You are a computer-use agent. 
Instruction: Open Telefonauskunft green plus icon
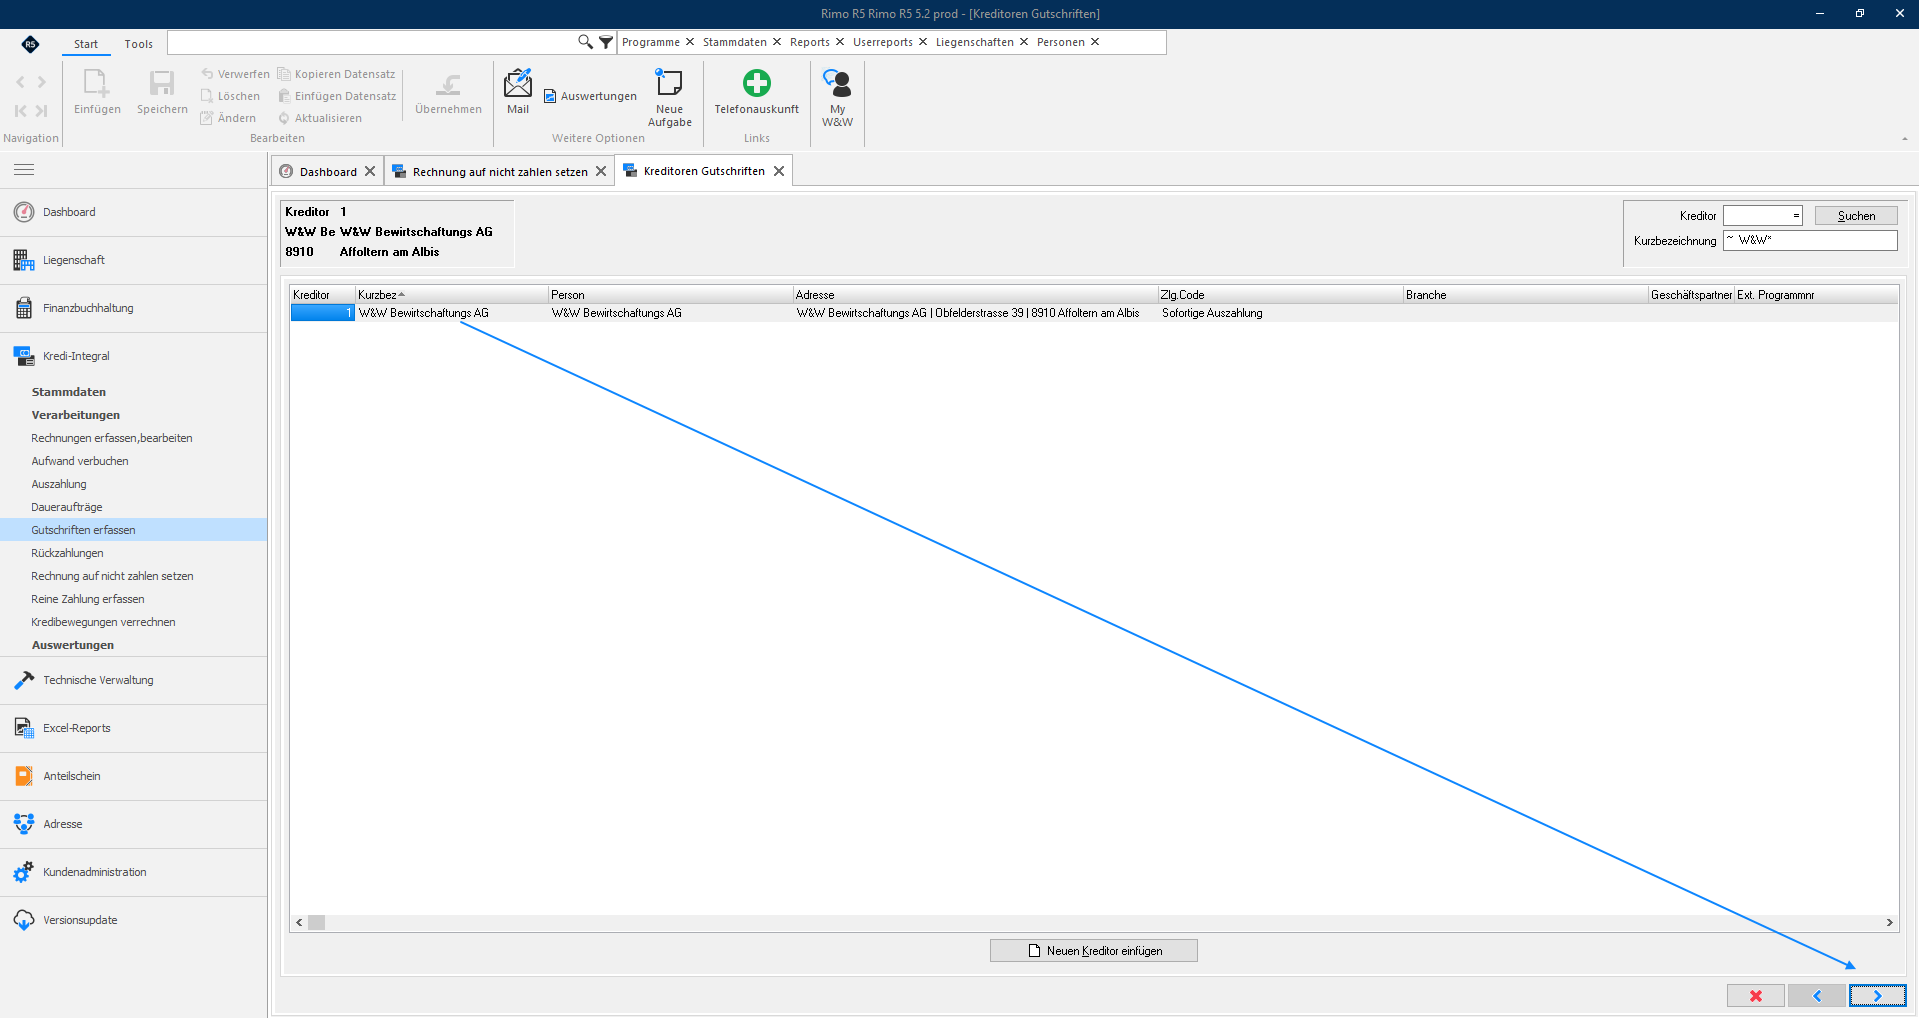pos(756,91)
